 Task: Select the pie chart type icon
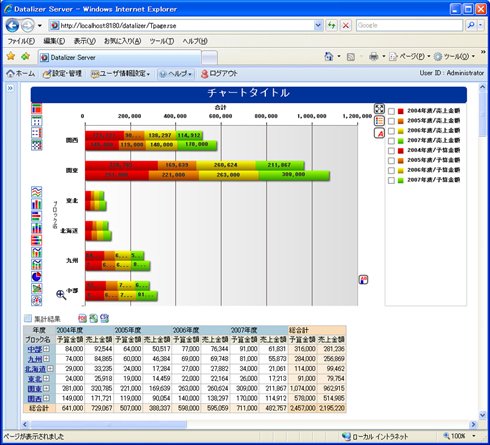pyautogui.click(x=36, y=276)
